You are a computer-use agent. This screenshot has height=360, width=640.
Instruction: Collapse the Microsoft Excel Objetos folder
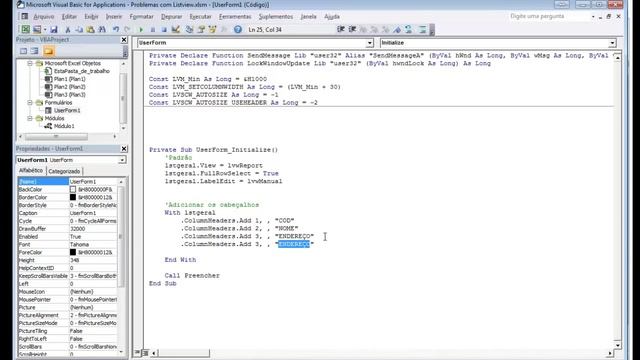(x=30, y=63)
